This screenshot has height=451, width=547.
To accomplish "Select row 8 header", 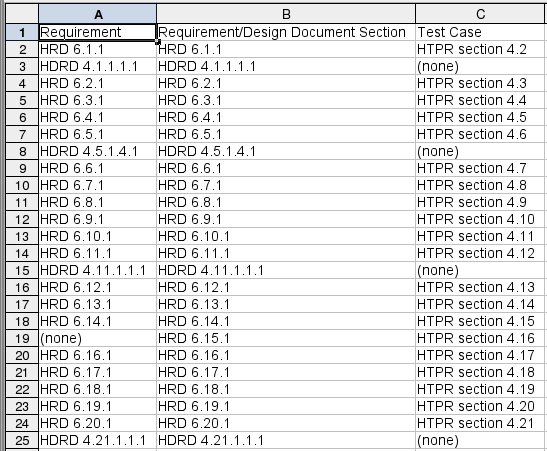I will click(22, 151).
